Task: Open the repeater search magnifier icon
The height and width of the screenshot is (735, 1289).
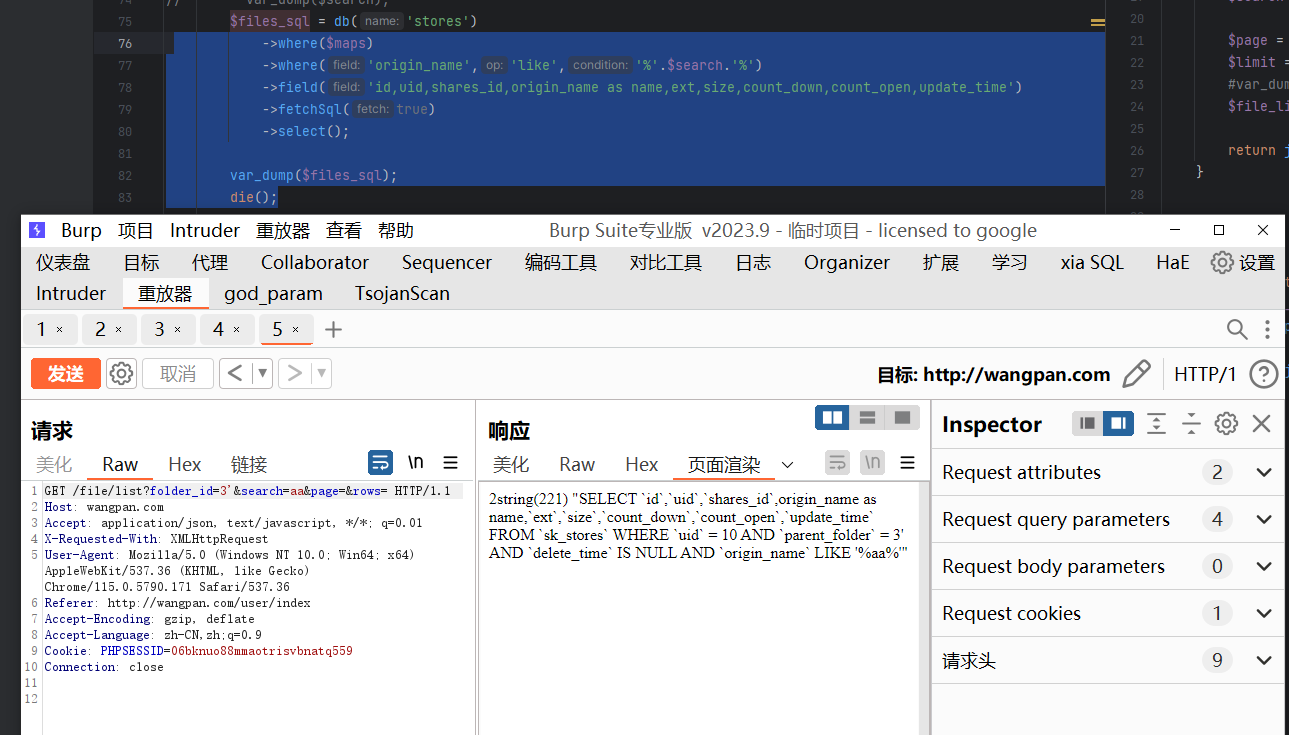Action: point(1237,329)
